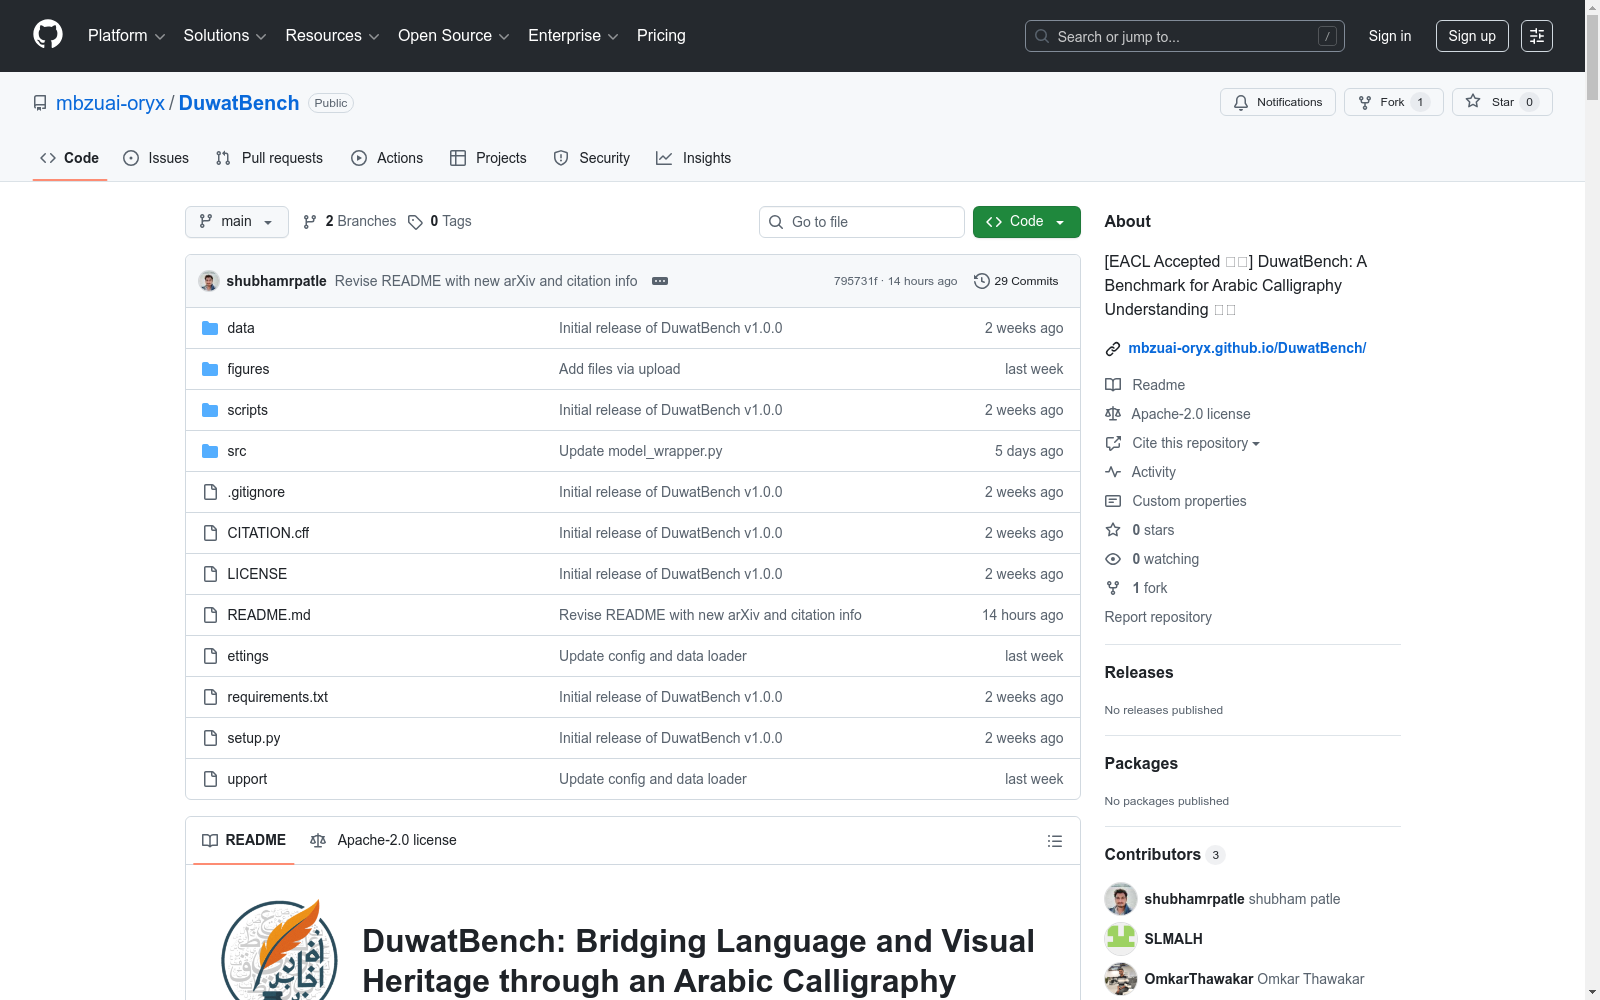Switch to the Security tab
Image resolution: width=1600 pixels, height=1000 pixels.
592,158
